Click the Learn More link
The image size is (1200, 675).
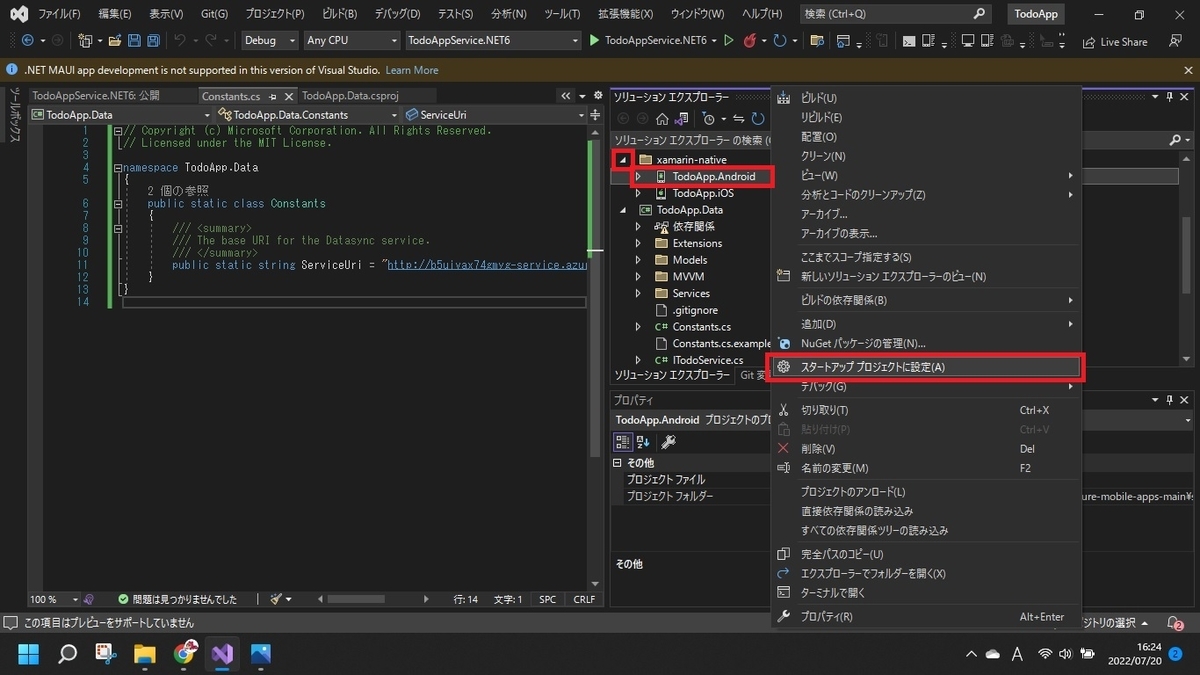412,70
